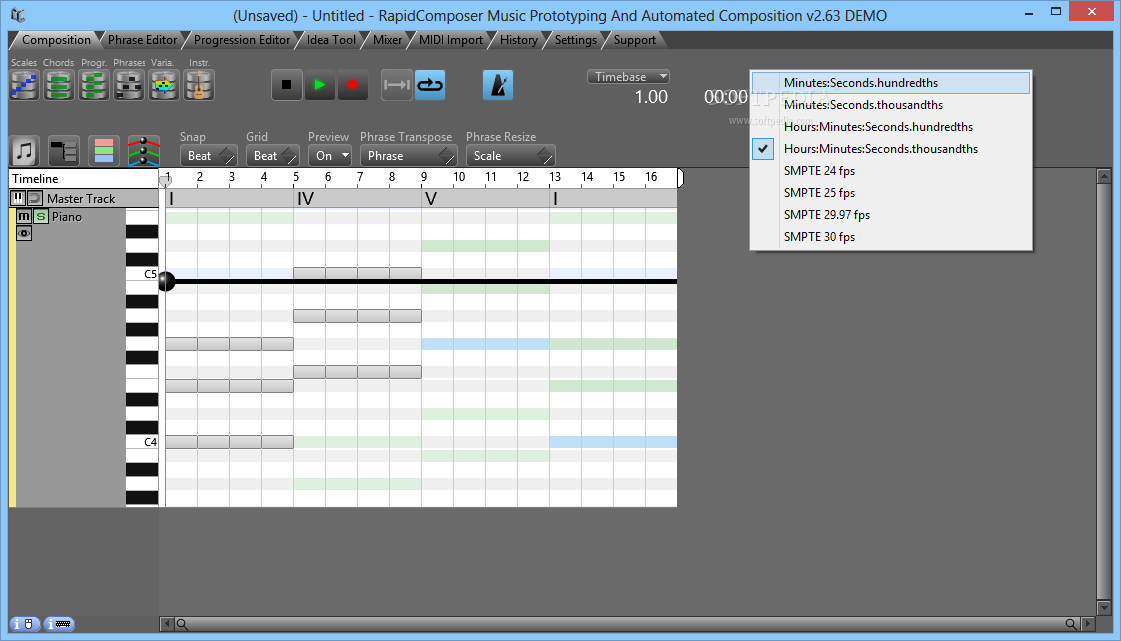Image resolution: width=1121 pixels, height=641 pixels.
Task: Open the Instruments guitar icon
Action: (199, 86)
